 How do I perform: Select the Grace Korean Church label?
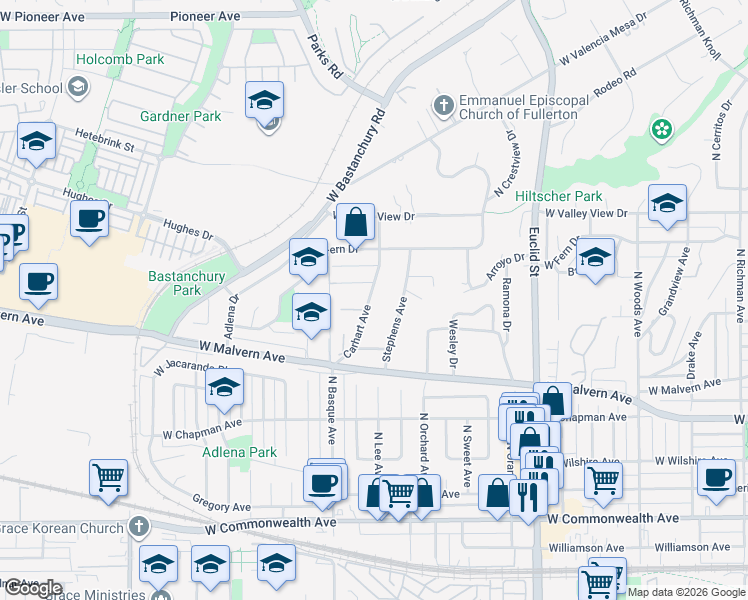(61, 528)
